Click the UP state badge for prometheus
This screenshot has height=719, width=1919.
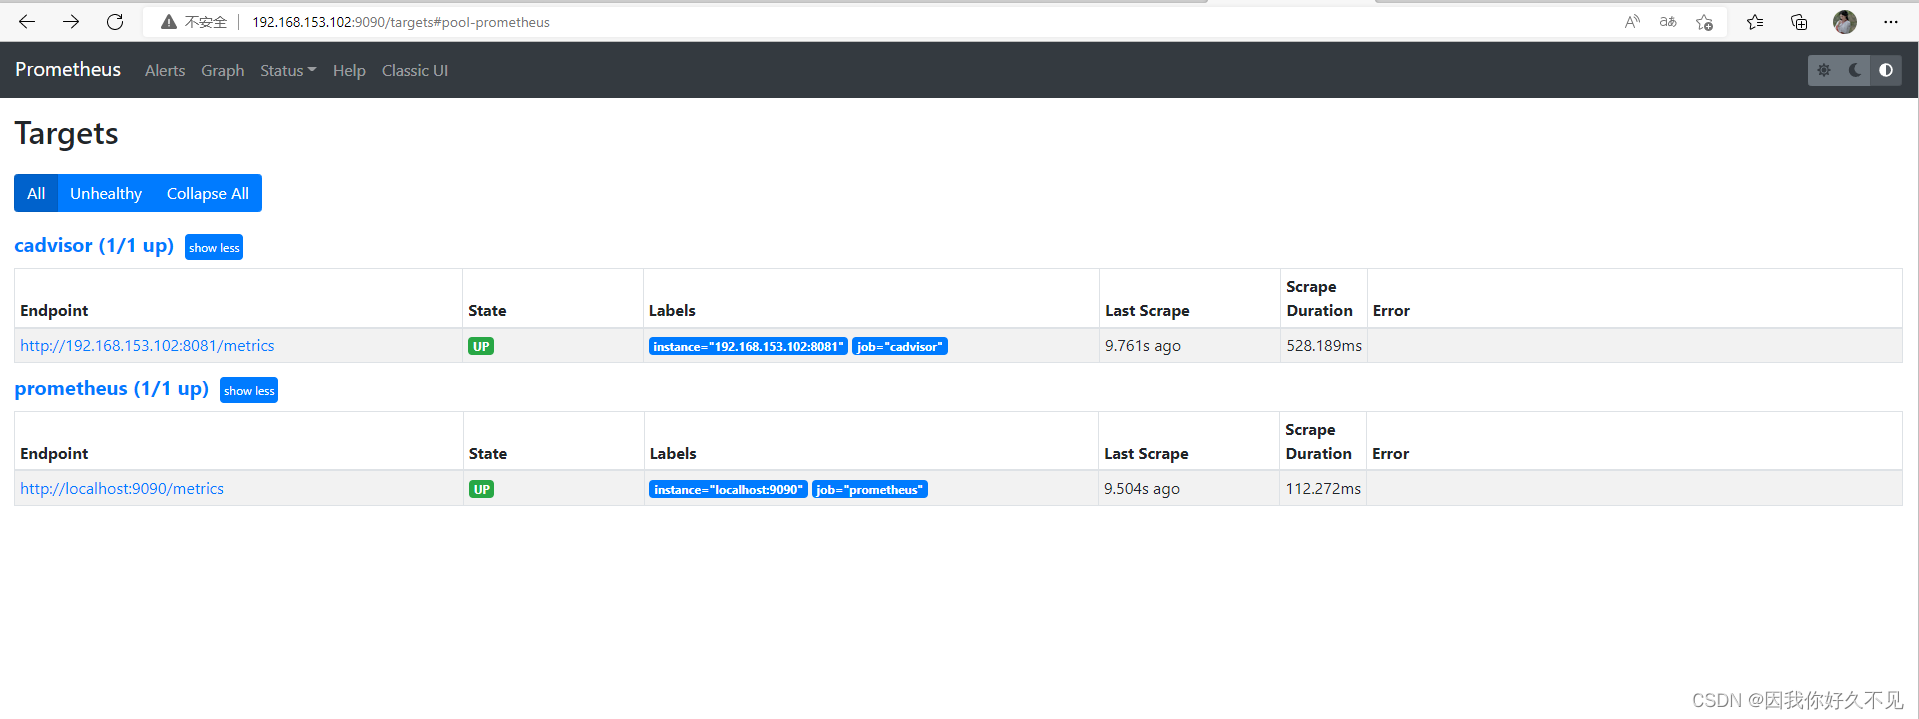click(x=482, y=489)
